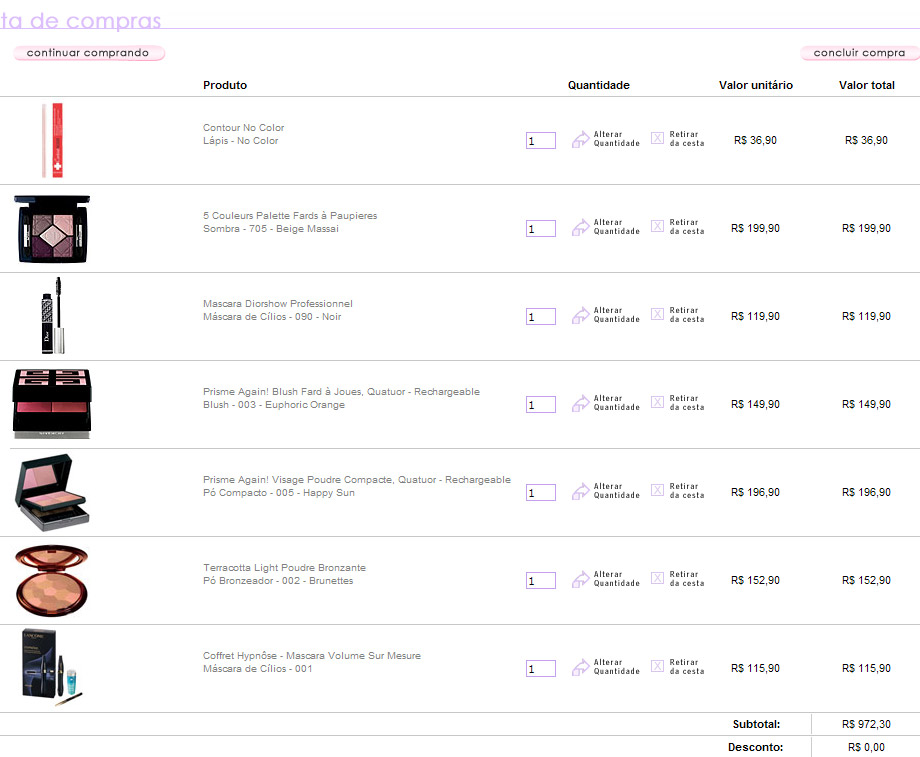Click the Givenchy blush compact thumbnail
The height and width of the screenshot is (757, 920).
point(52,404)
